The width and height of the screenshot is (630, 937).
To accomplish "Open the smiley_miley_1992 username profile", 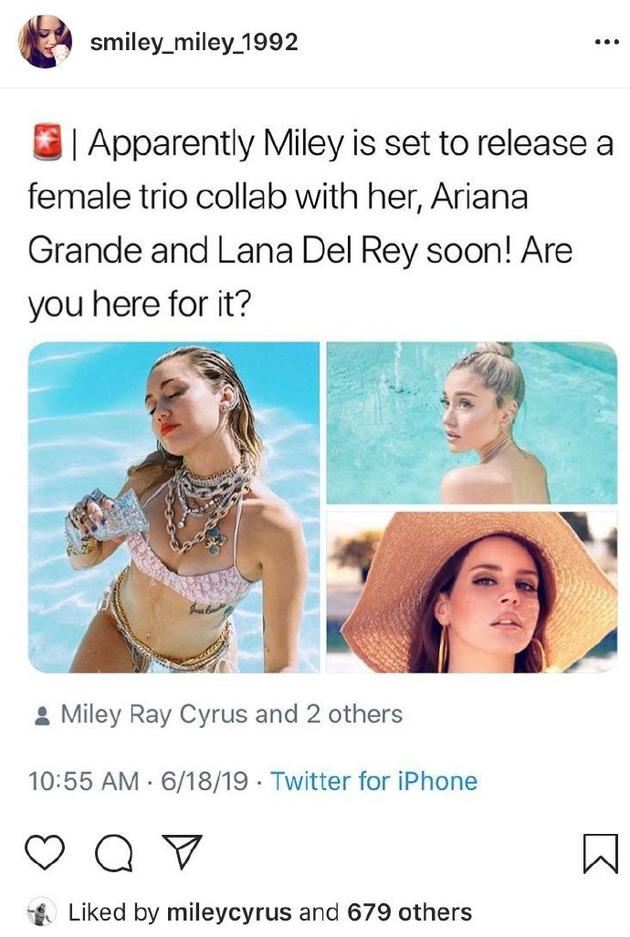I will tap(194, 42).
